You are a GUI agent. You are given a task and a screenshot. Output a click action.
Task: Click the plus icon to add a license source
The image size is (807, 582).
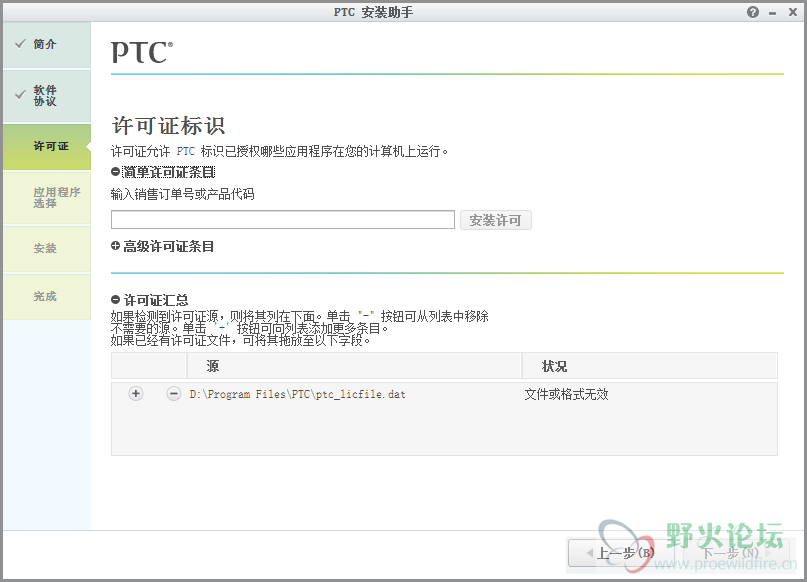click(x=136, y=394)
